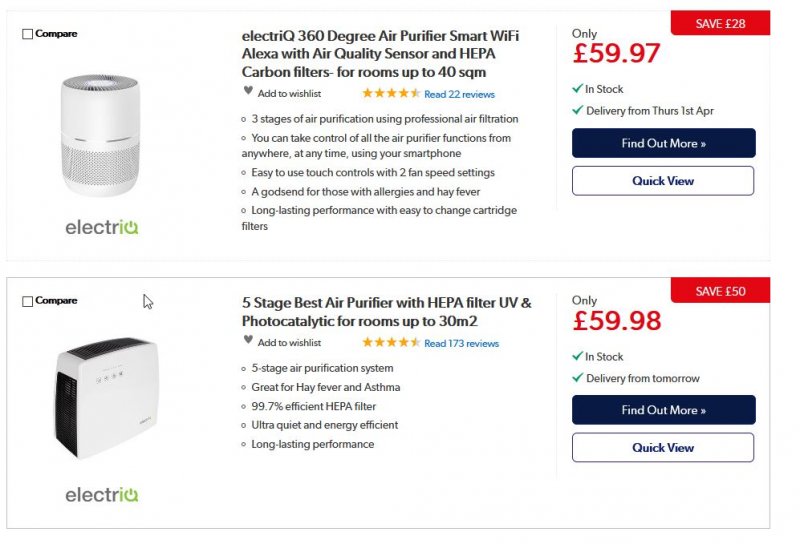Open Read 173 reviews link
The image size is (800, 544).
click(461, 343)
